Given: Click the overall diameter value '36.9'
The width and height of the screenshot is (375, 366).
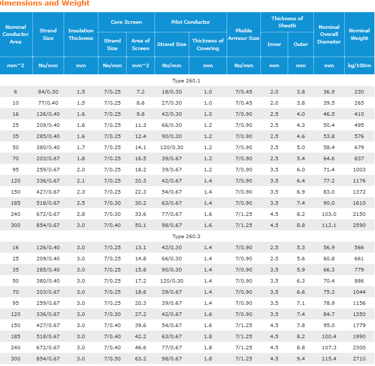Looking at the screenshot, I should (x=329, y=92).
